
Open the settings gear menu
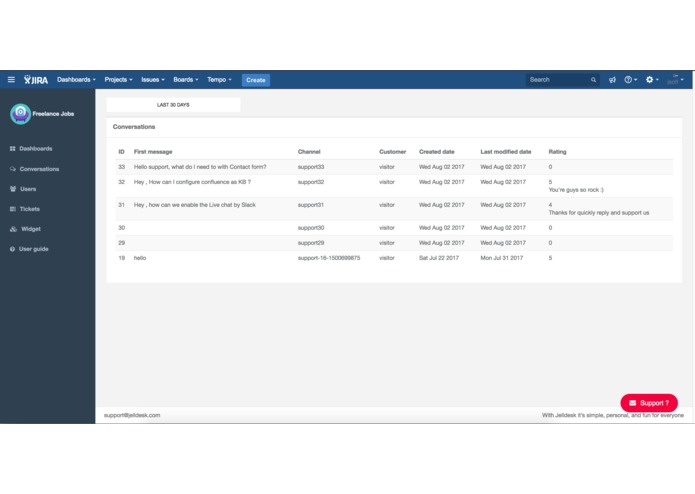pyautogui.click(x=652, y=80)
